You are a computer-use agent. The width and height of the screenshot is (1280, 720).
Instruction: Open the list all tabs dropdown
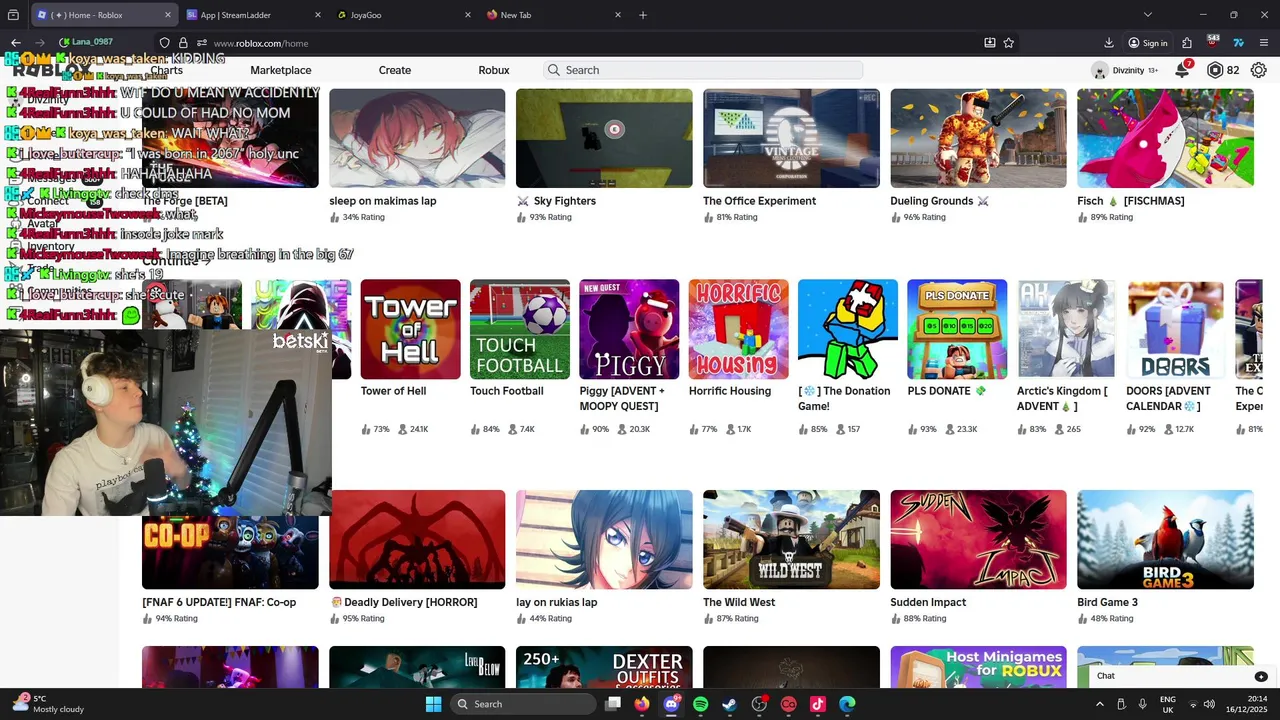(x=1147, y=15)
